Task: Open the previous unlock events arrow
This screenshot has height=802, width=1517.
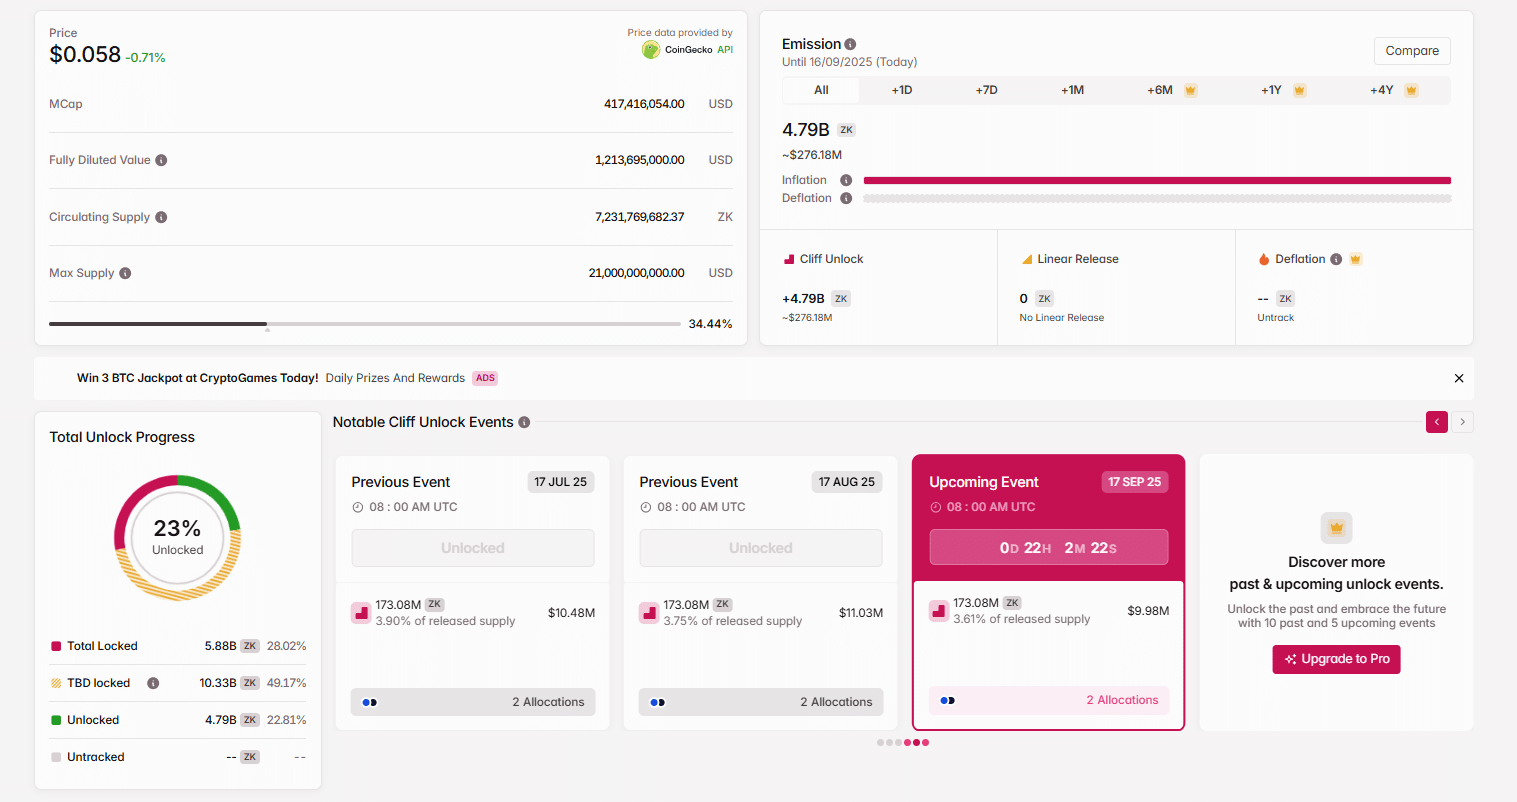Action: (x=1437, y=421)
